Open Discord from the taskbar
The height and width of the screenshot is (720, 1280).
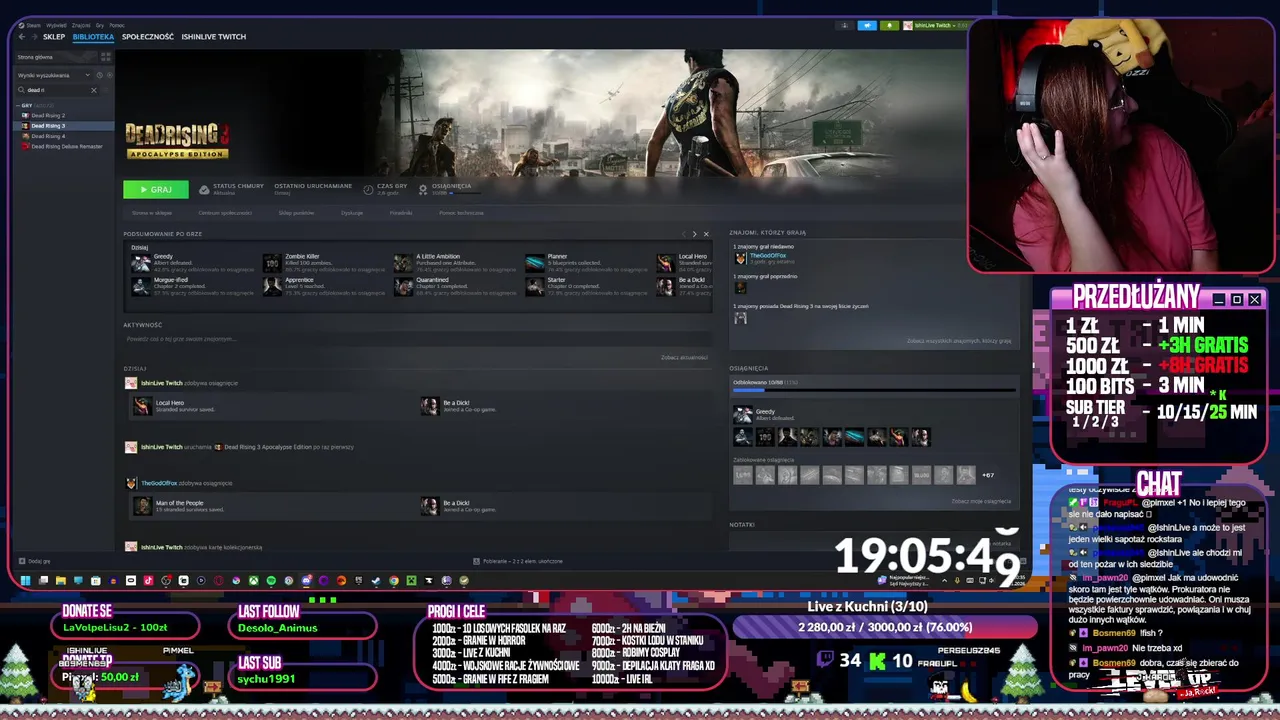coord(307,580)
